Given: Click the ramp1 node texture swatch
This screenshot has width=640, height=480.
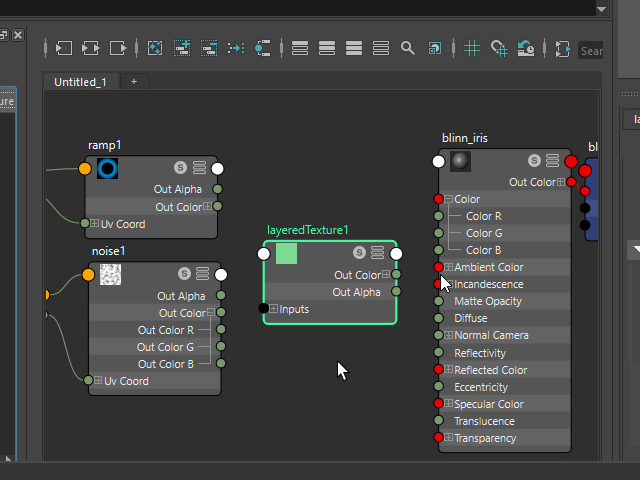Looking at the screenshot, I should [x=107, y=168].
